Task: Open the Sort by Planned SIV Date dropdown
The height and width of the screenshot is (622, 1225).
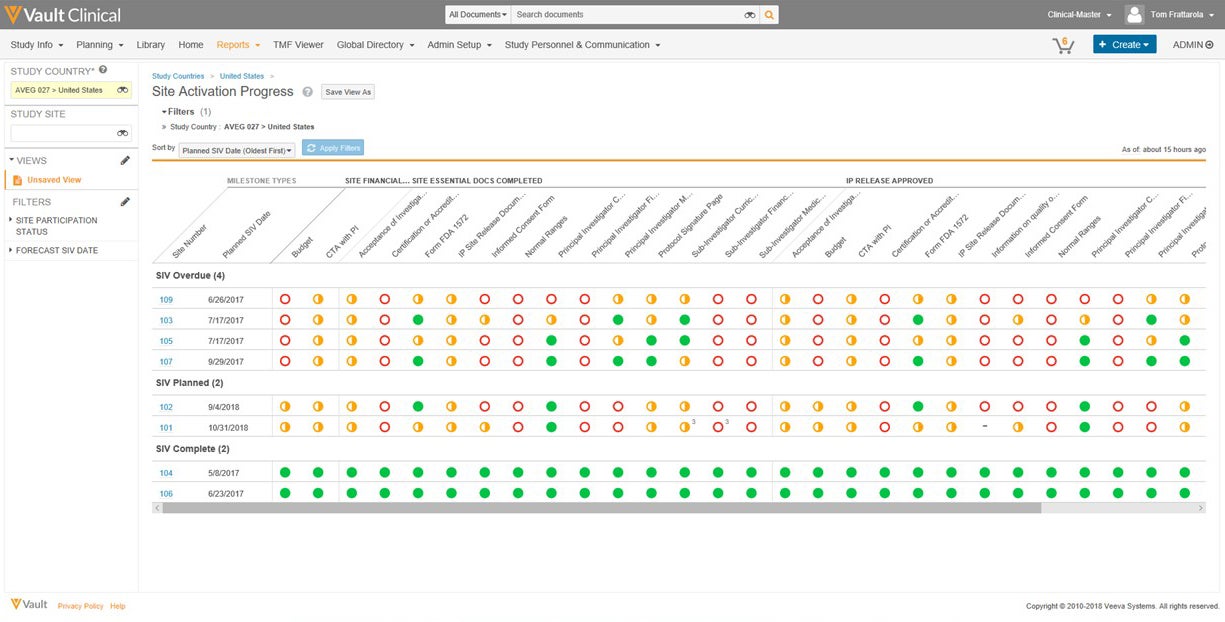Action: coord(237,149)
